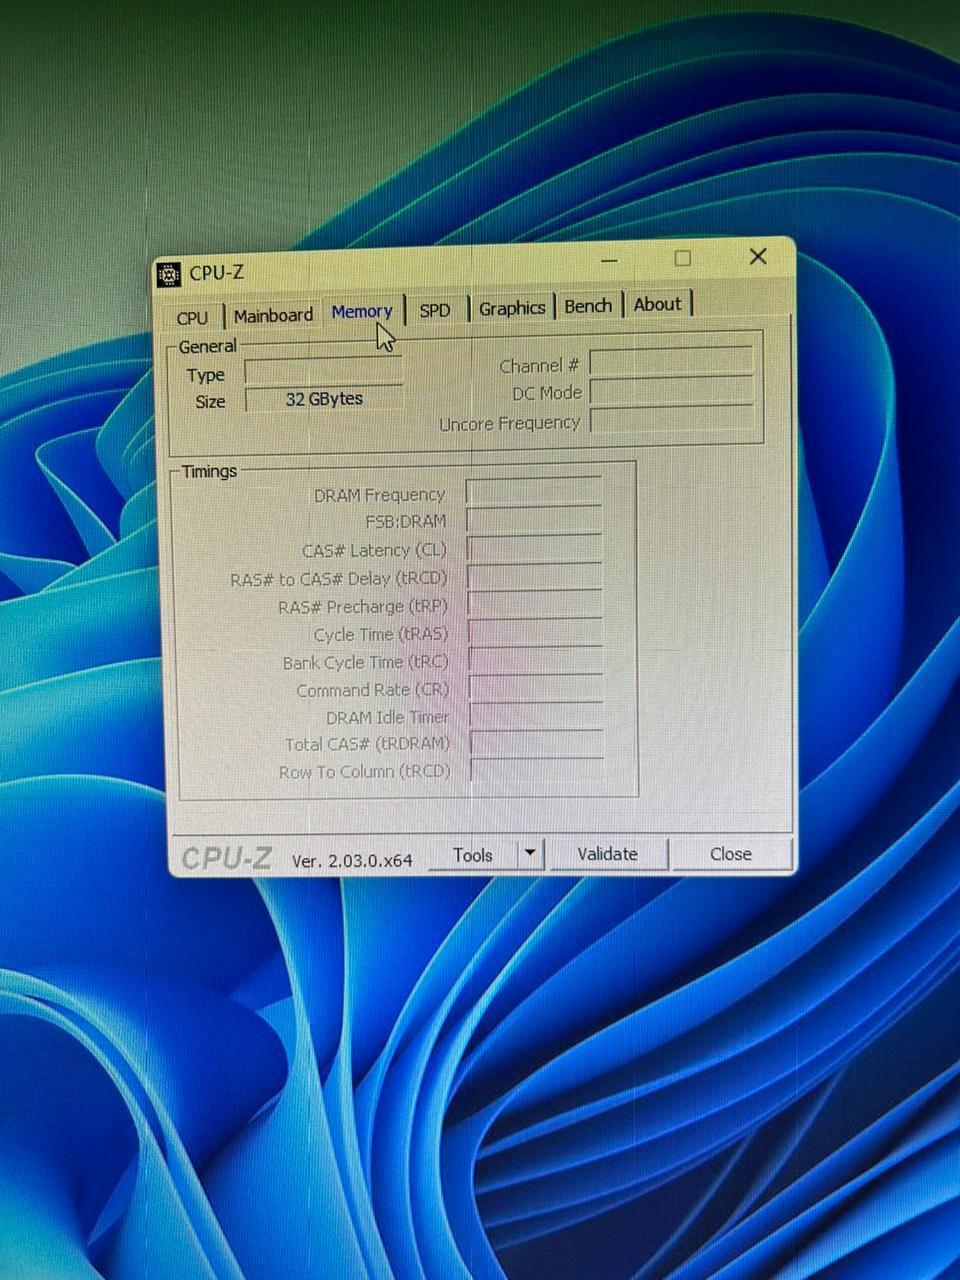This screenshot has height=1280, width=960.
Task: Click the FSB:DRAM field
Action: click(534, 519)
